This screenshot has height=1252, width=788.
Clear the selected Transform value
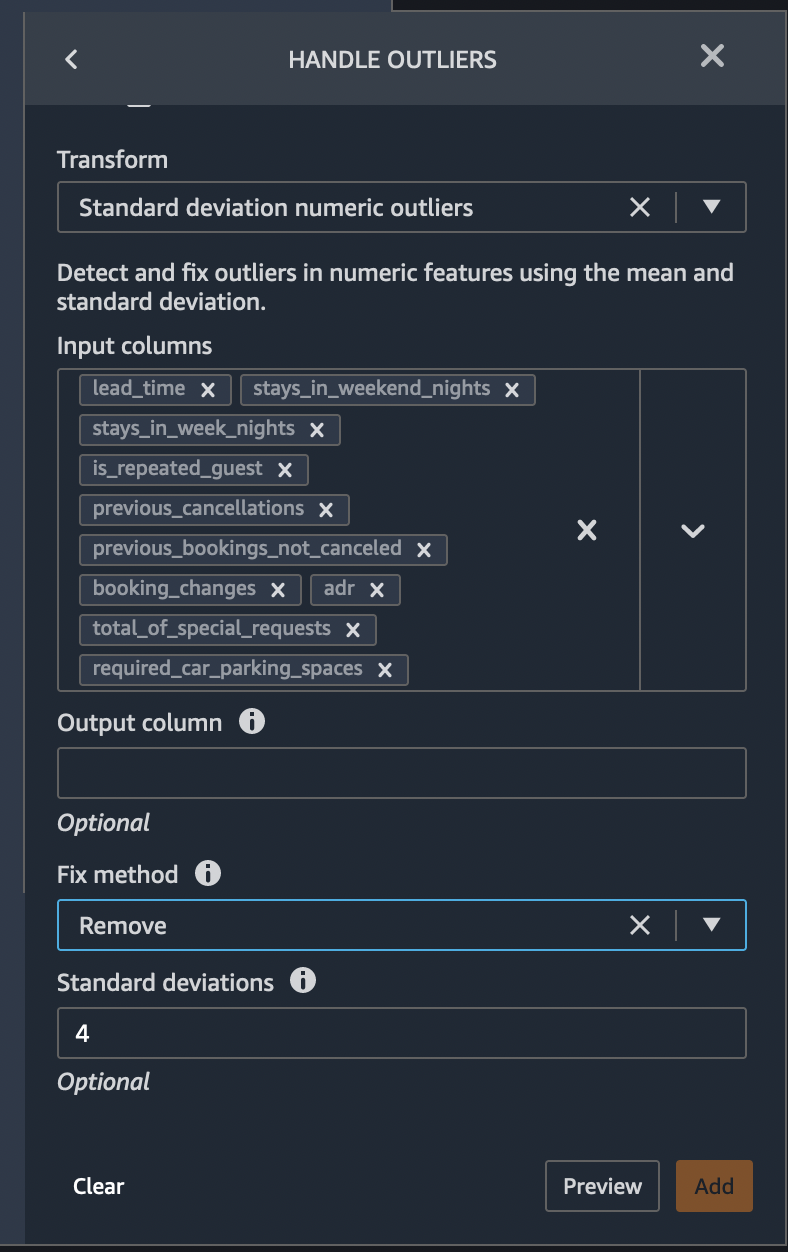[640, 207]
